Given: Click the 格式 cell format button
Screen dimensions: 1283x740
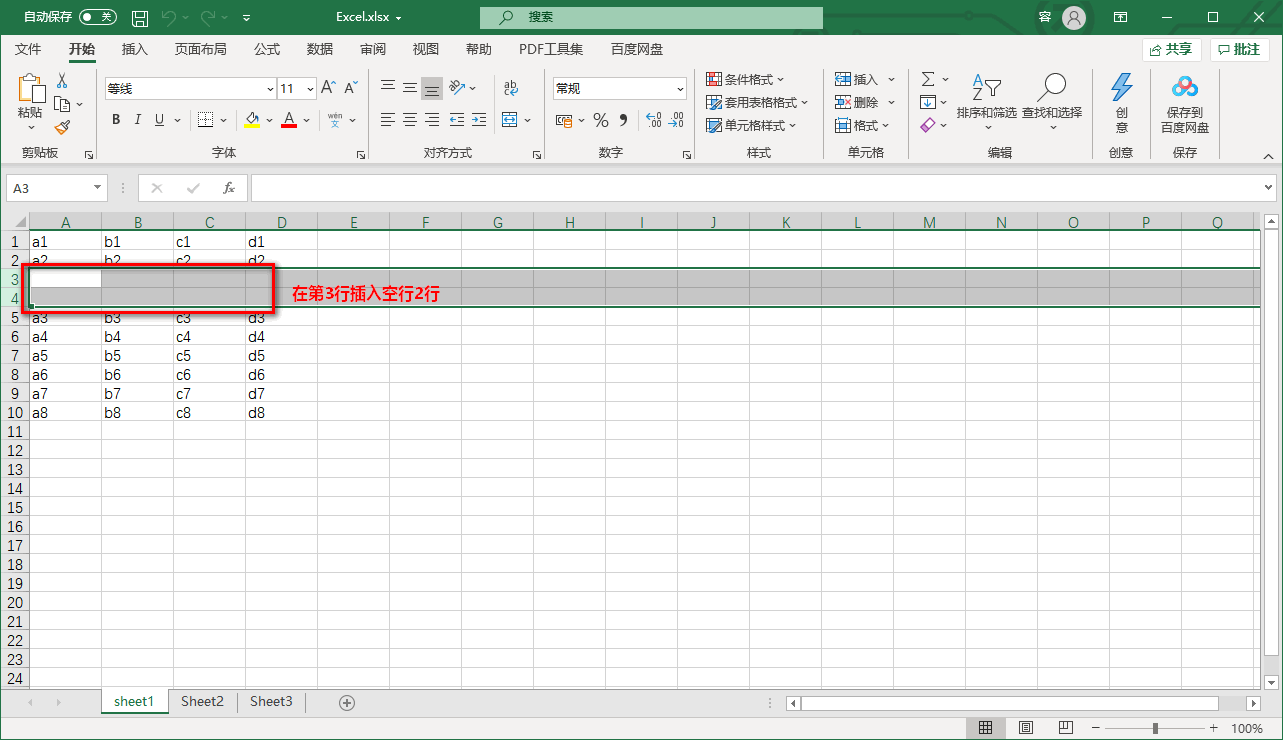Looking at the screenshot, I should (863, 125).
